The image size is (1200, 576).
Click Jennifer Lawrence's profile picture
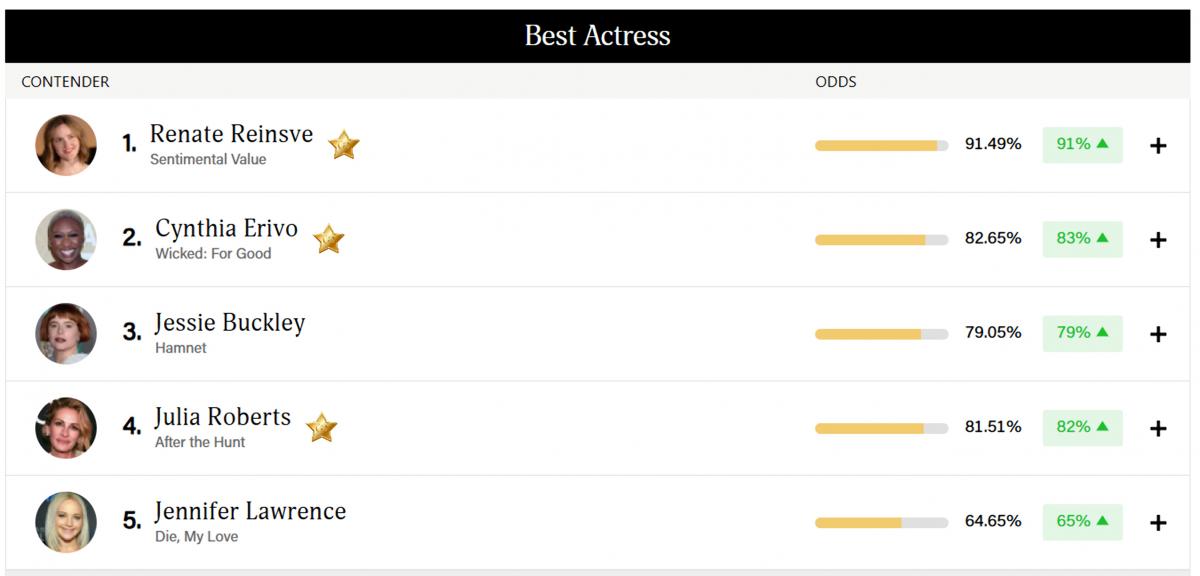pos(66,522)
